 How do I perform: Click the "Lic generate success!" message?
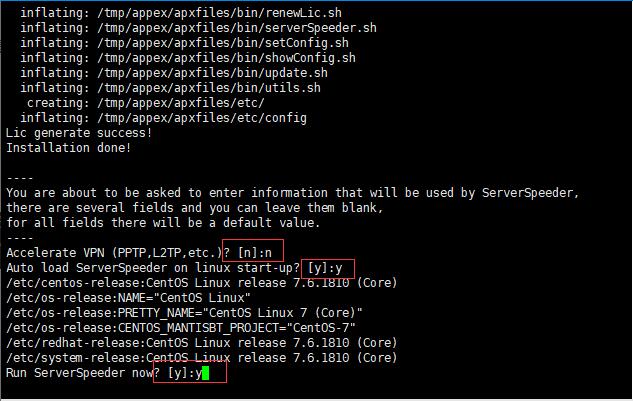pos(80,133)
